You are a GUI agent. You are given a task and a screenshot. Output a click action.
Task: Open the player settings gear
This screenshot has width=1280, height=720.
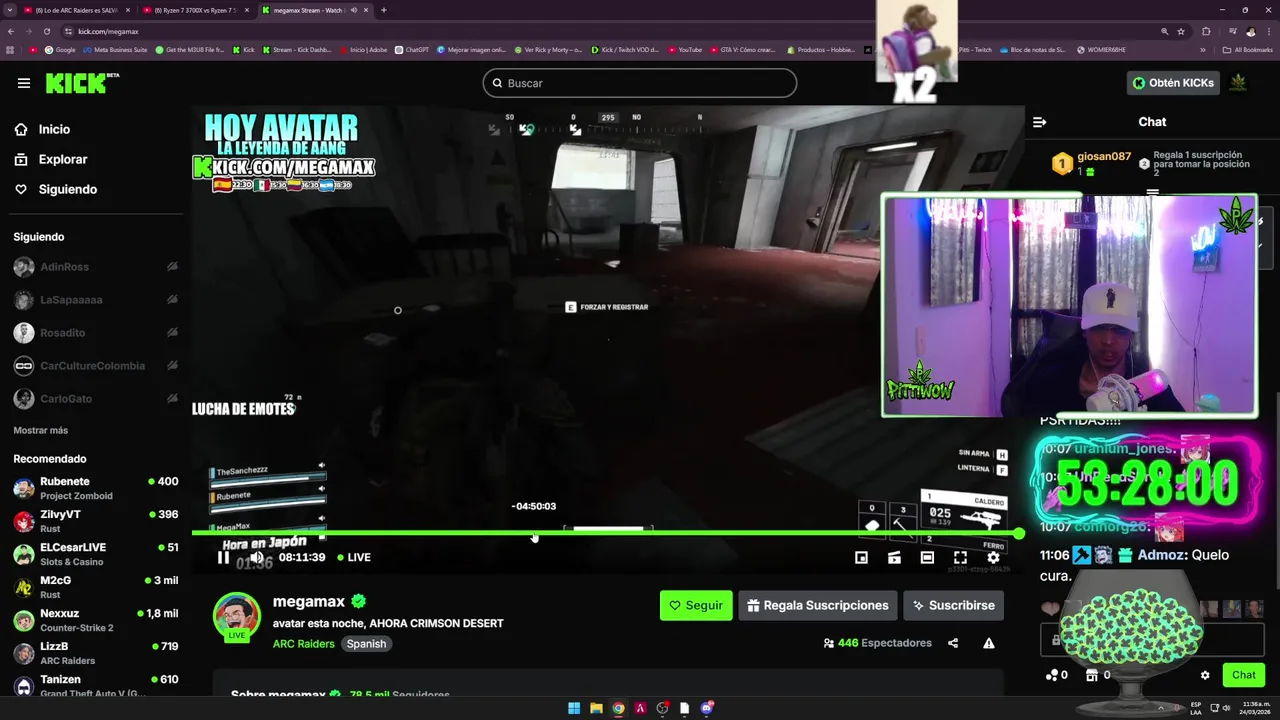click(993, 557)
